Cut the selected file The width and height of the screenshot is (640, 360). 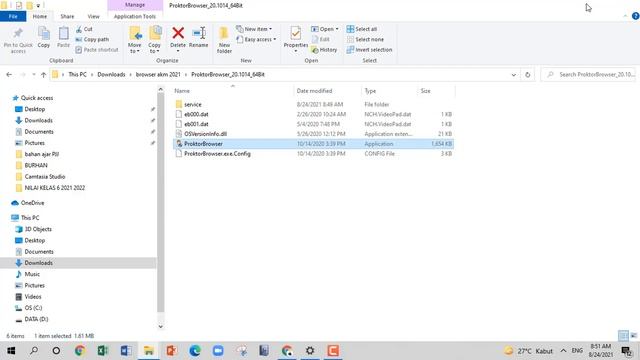coord(84,29)
